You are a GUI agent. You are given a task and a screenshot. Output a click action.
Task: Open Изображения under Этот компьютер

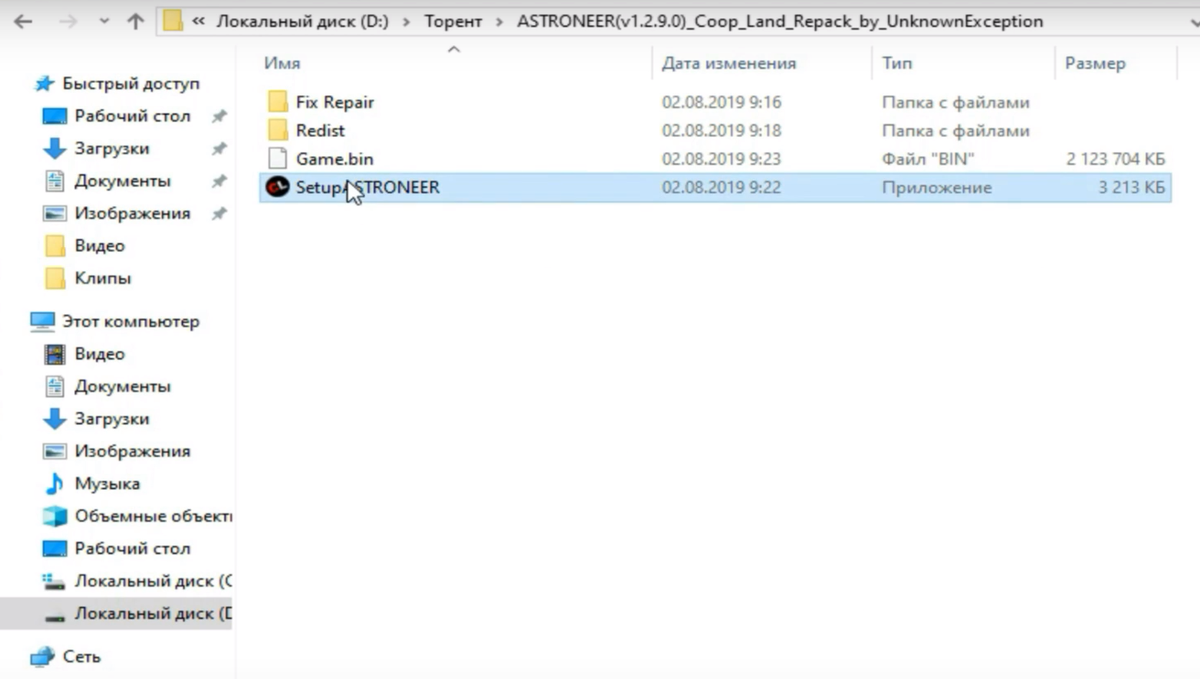tap(132, 451)
